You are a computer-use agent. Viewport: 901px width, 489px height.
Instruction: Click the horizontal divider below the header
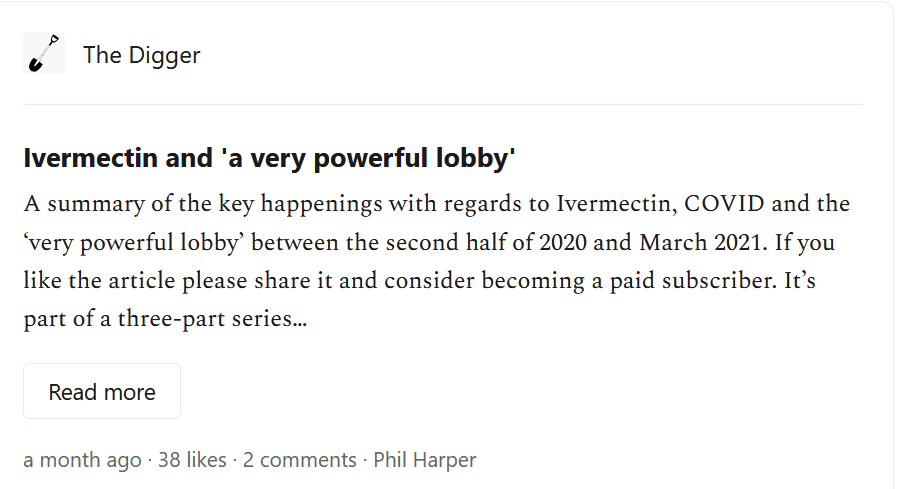(x=442, y=104)
